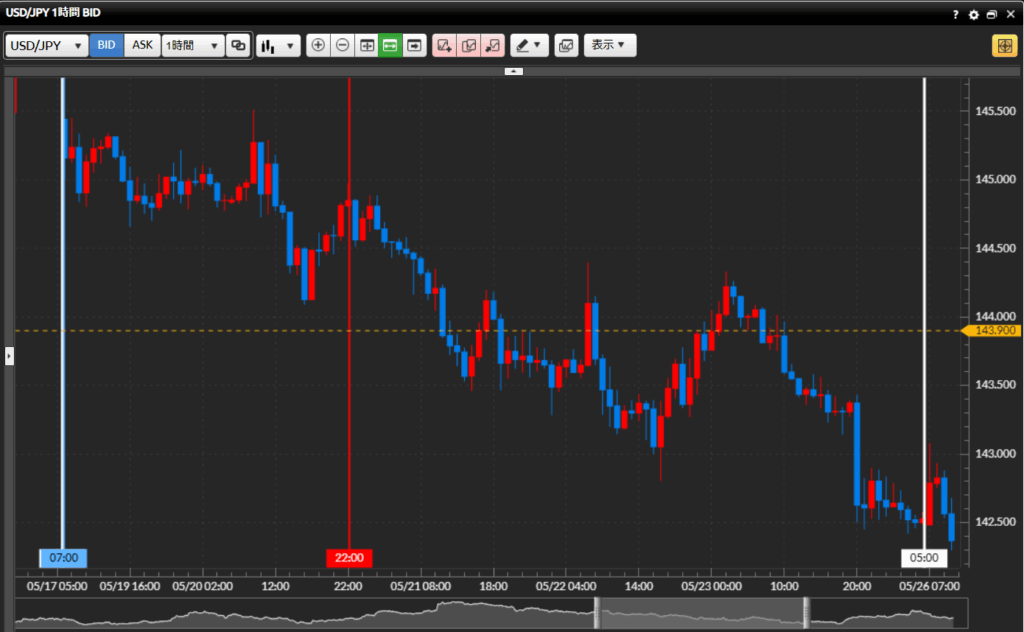Viewport: 1024px width, 632px height.
Task: Toggle the yellow crosshair cursor button
Action: tap(1004, 46)
